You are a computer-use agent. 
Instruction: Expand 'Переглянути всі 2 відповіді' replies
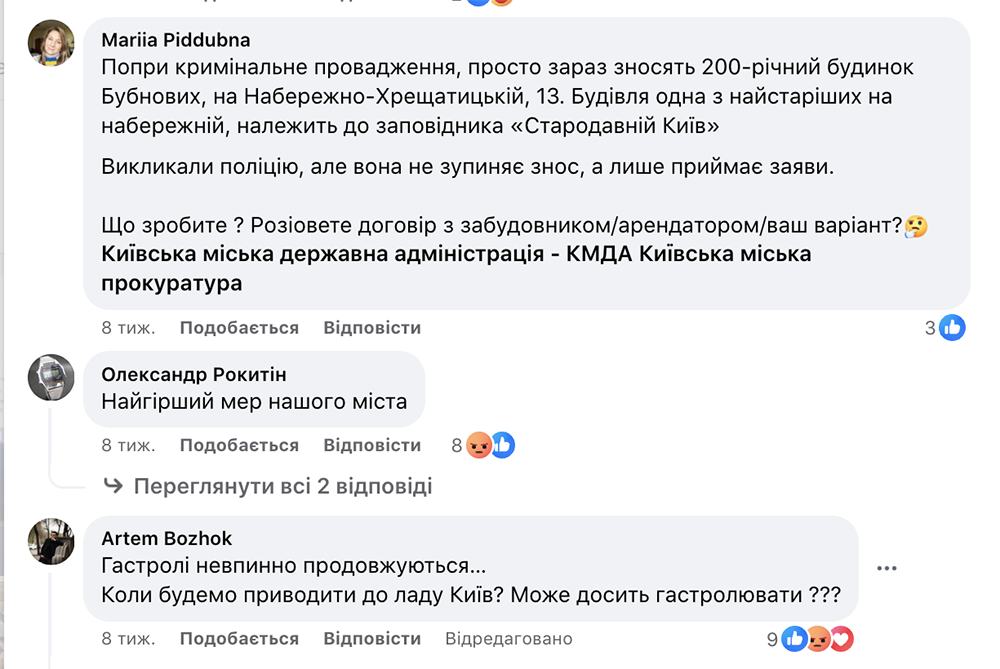coord(282,487)
